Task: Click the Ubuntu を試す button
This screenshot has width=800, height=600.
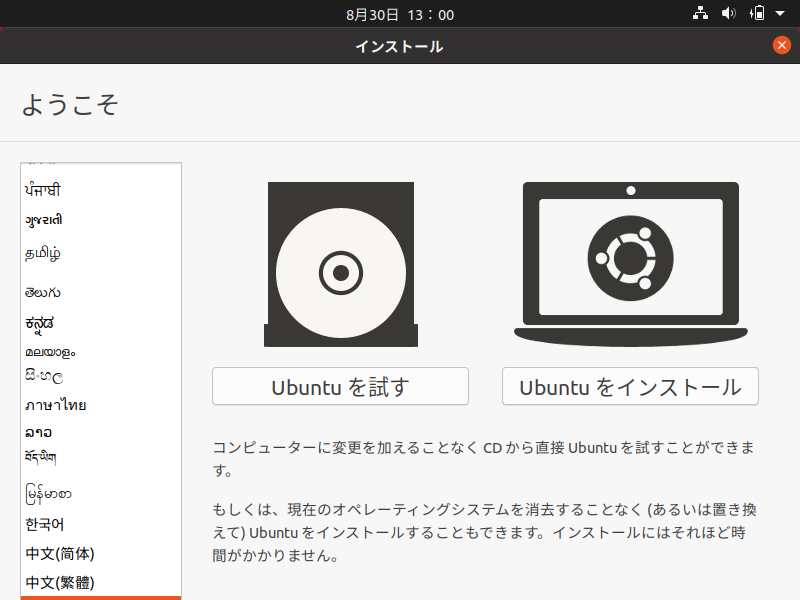Action: coord(340,386)
